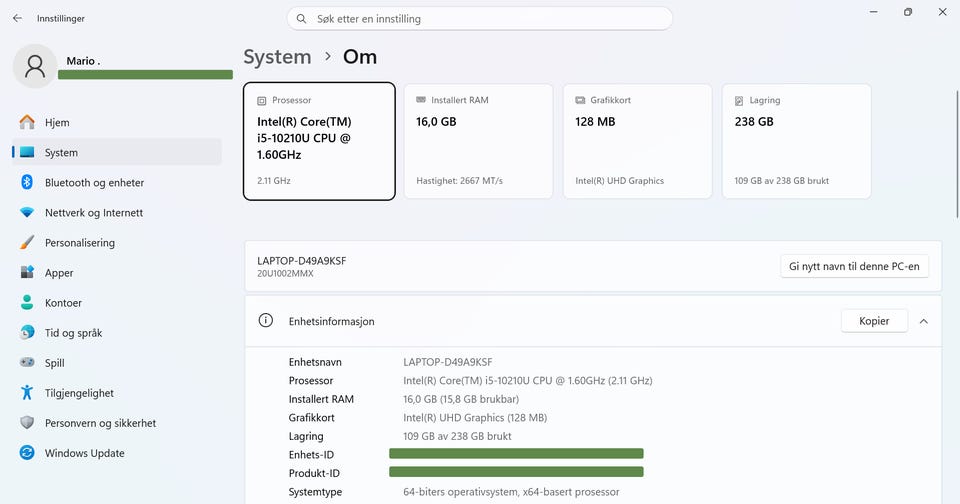The width and height of the screenshot is (960, 504).
Task: Select text 64-biters operativsystem, x64-basert prosessor
Action: coord(511,492)
